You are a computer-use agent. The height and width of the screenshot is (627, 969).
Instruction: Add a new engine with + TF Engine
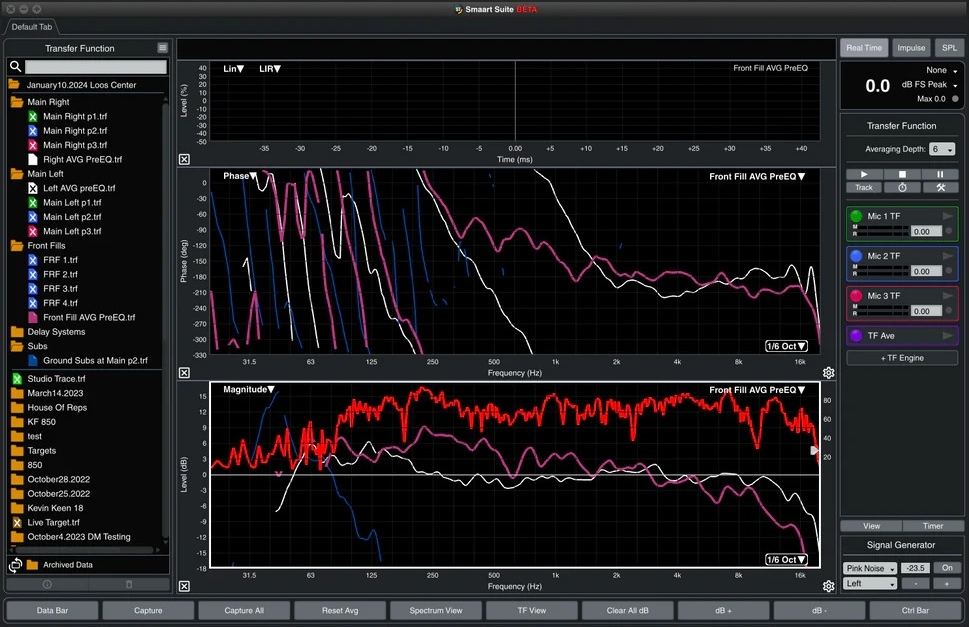pos(902,358)
